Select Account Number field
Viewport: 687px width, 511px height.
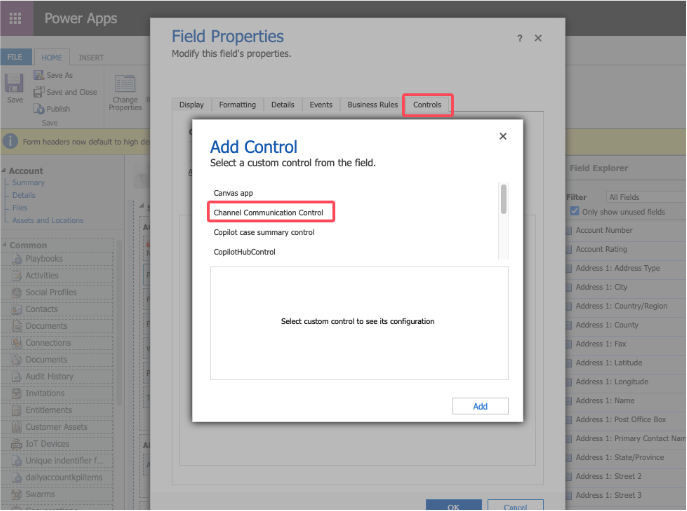[604, 231]
